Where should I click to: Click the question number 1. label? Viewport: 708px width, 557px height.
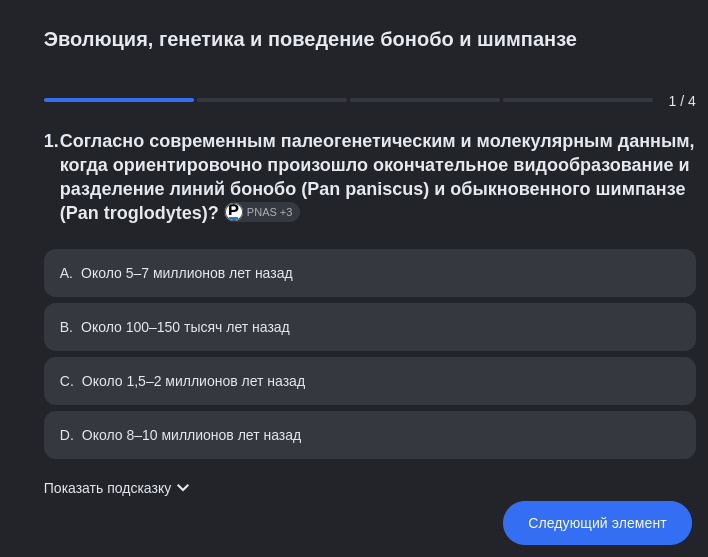(51, 141)
